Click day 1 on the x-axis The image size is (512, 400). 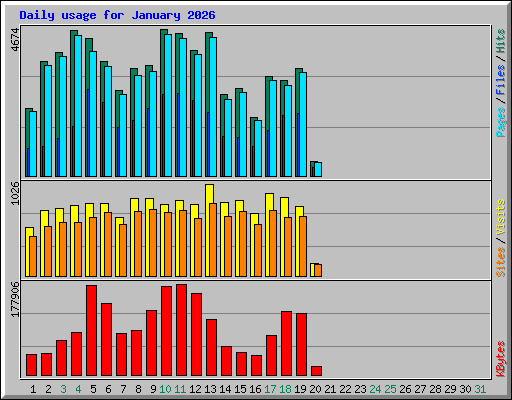pos(33,389)
